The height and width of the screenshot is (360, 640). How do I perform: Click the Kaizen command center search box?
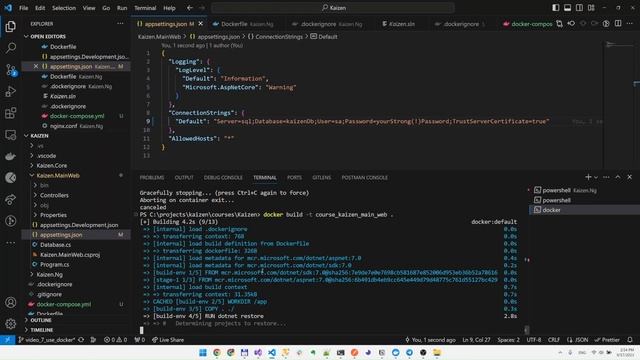(333, 8)
